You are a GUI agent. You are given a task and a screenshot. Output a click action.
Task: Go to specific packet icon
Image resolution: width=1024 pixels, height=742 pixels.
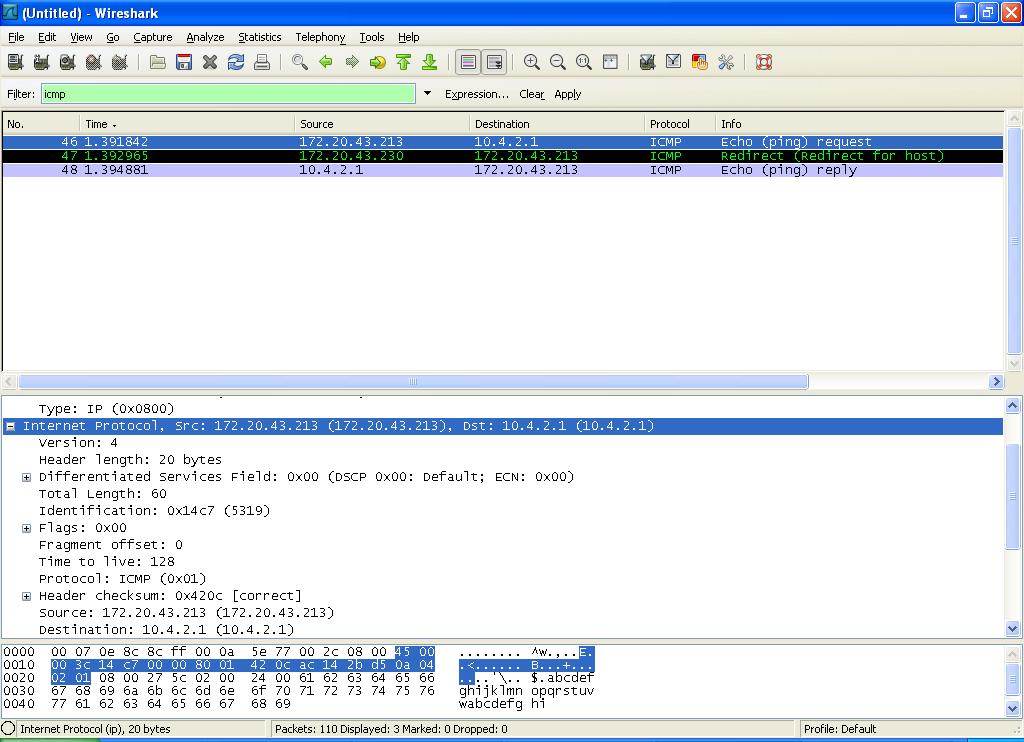(x=377, y=62)
